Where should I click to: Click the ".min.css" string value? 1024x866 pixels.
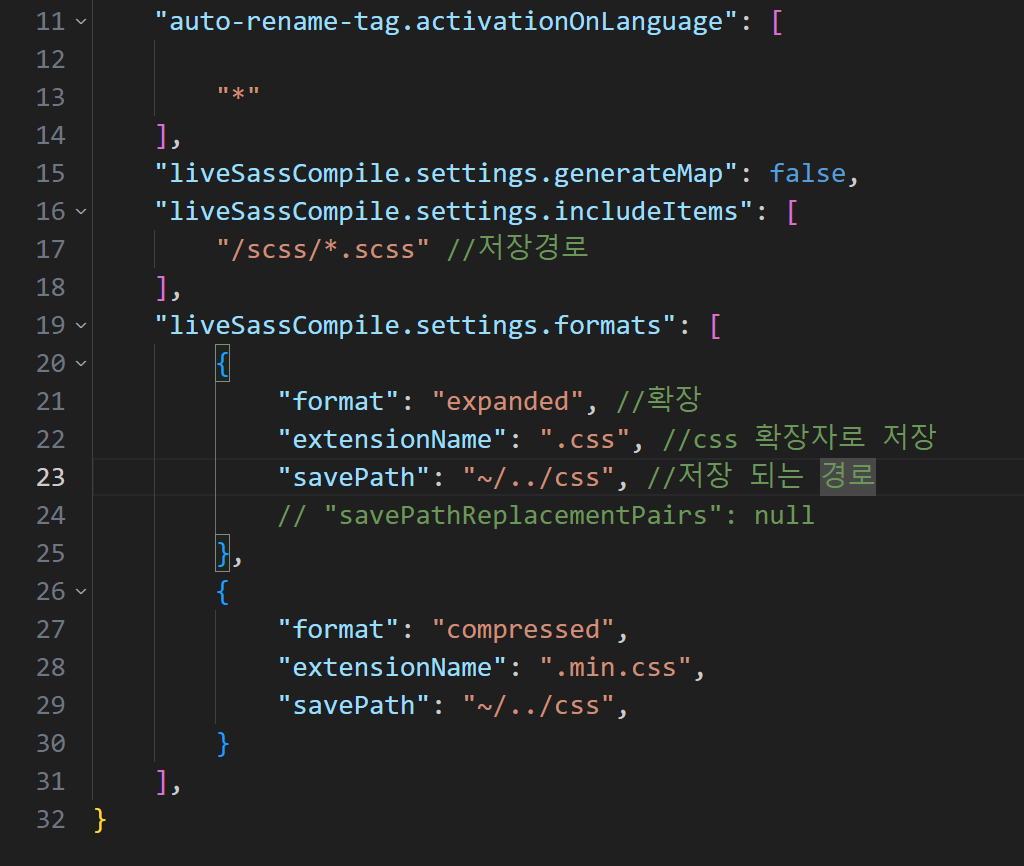click(x=616, y=667)
